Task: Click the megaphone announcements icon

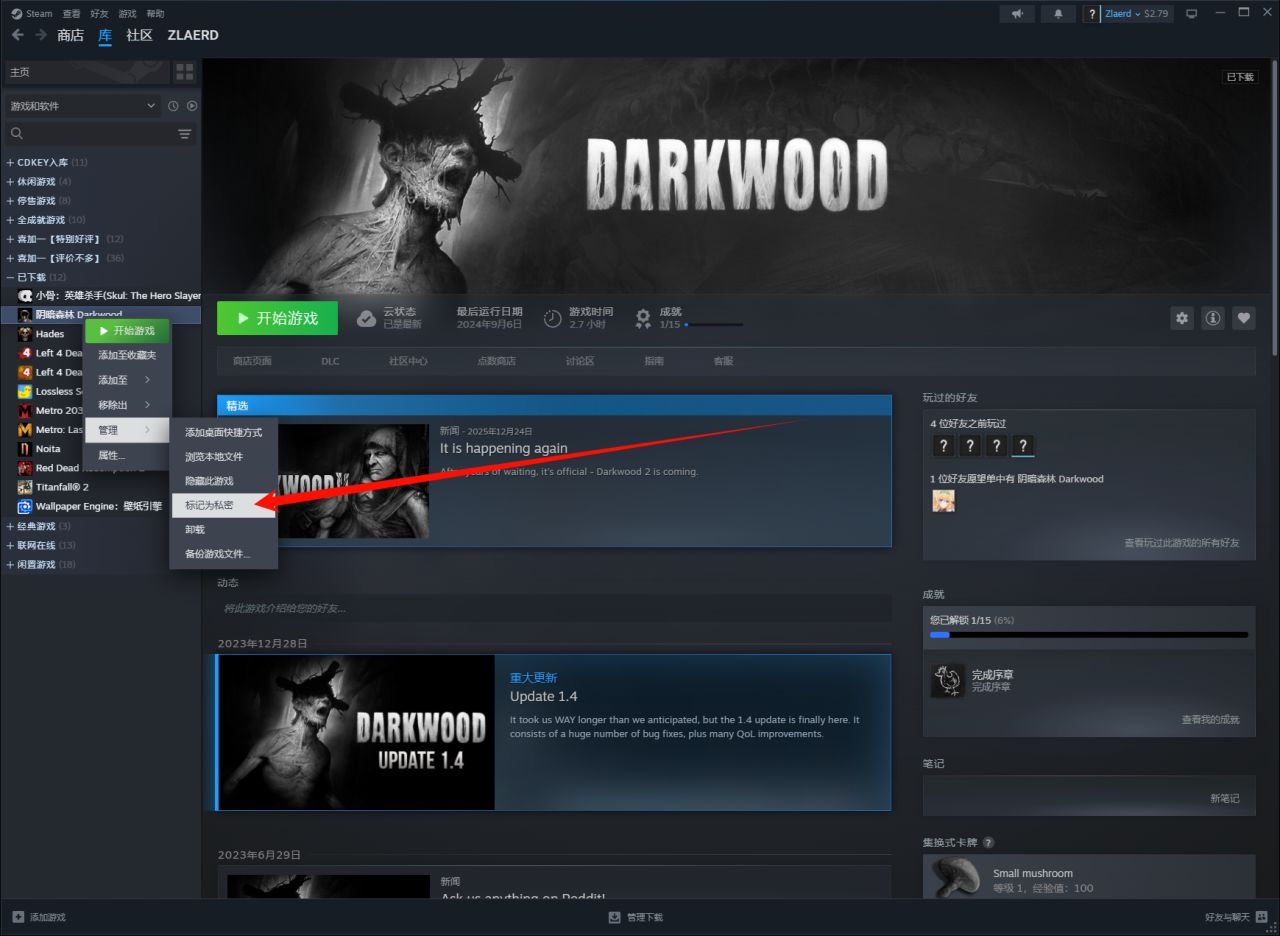Action: tap(1017, 14)
